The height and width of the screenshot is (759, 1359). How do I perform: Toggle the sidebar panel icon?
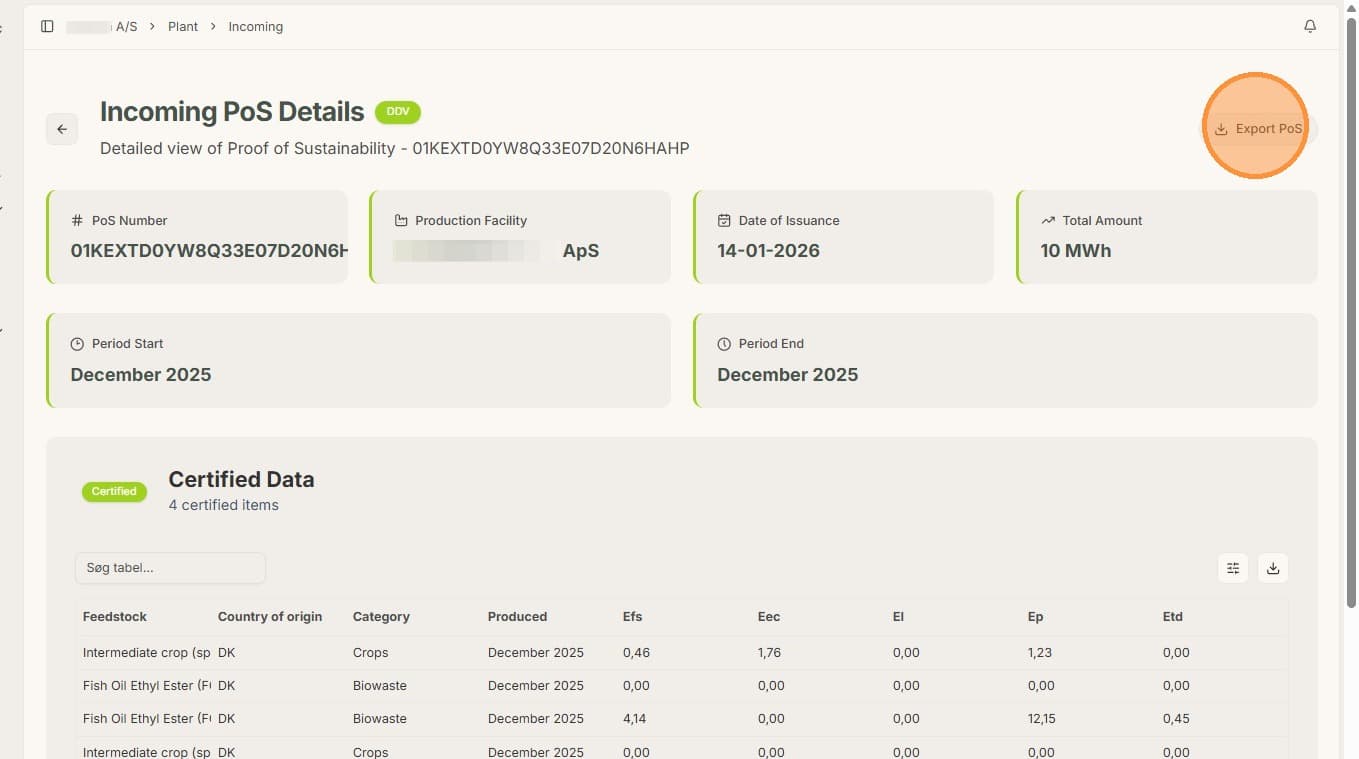pyautogui.click(x=47, y=27)
